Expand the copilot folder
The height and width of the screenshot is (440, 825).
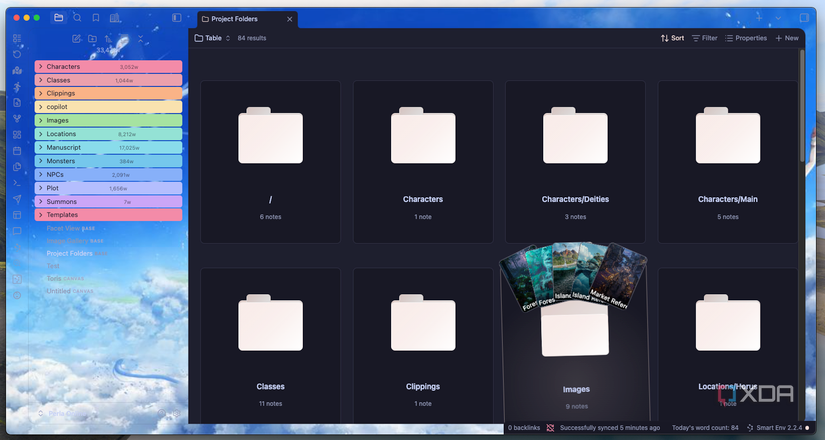coord(108,107)
